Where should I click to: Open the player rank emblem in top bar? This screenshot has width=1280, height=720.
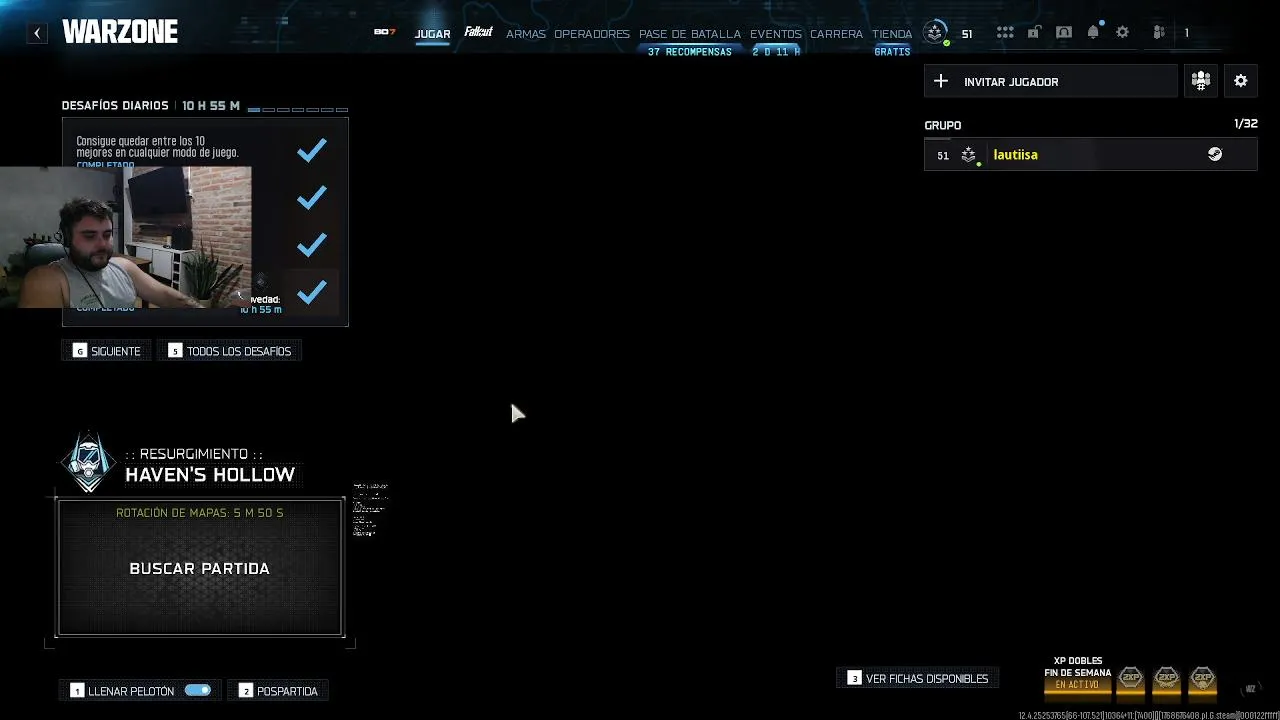[935, 32]
